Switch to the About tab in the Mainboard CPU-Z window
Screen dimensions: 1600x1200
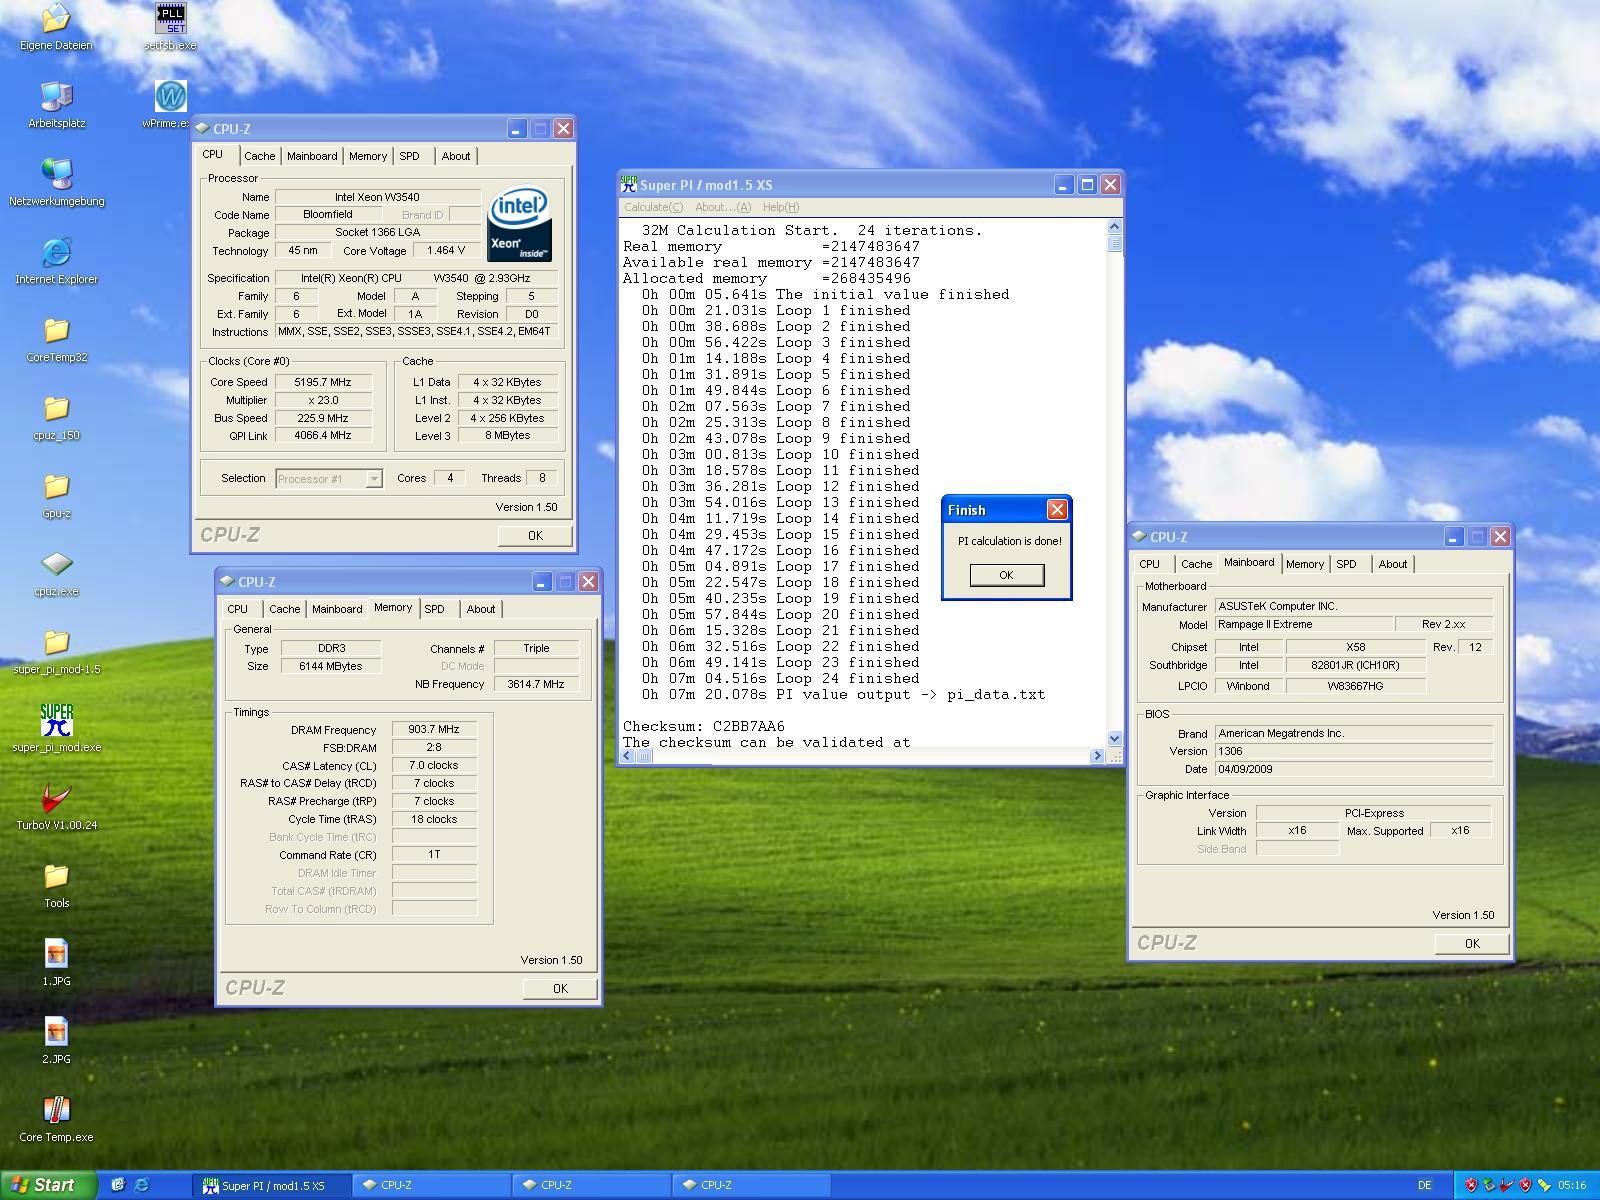click(1393, 564)
